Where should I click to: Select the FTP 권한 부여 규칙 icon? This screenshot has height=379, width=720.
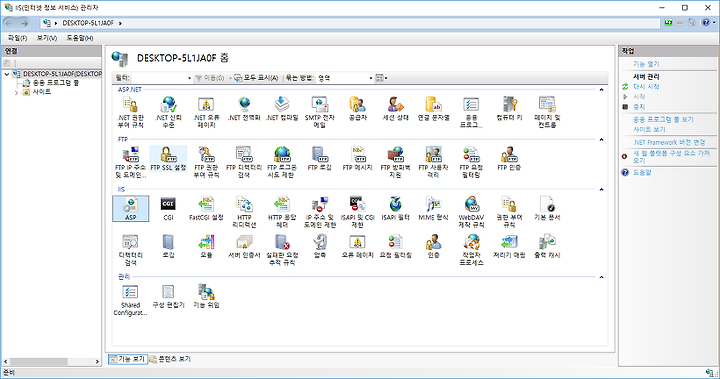(x=206, y=162)
